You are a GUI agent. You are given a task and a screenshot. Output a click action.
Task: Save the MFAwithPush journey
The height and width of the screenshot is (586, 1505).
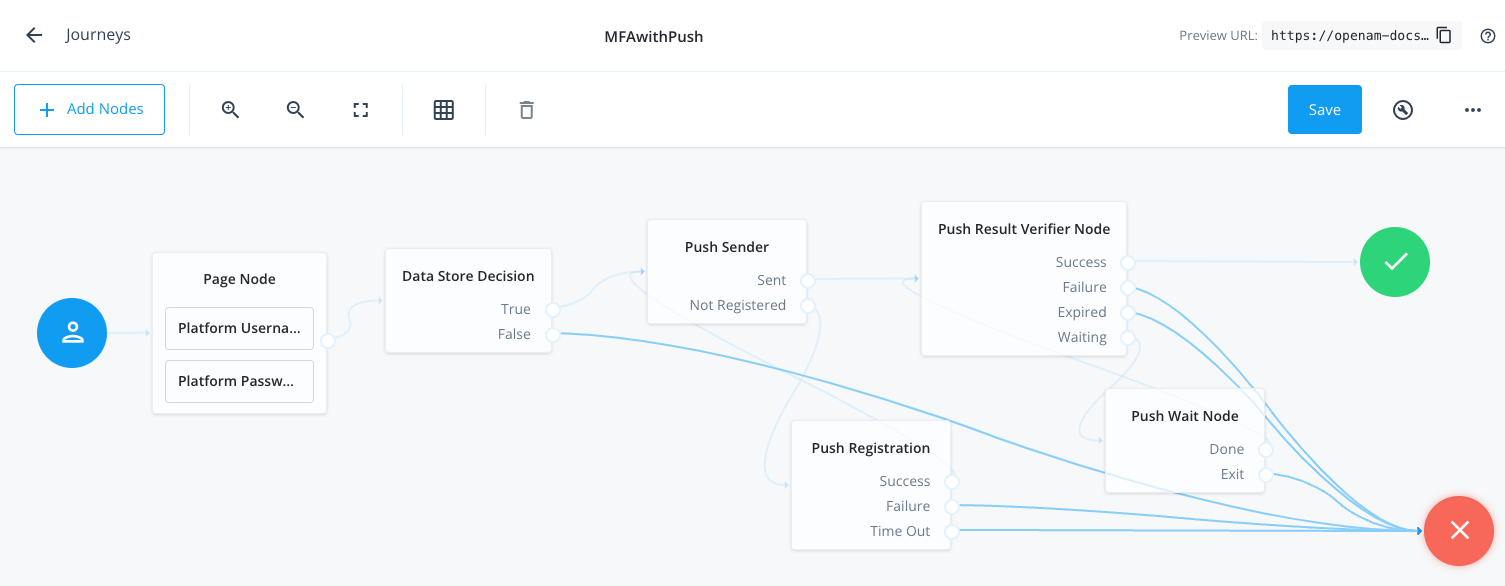point(1324,109)
